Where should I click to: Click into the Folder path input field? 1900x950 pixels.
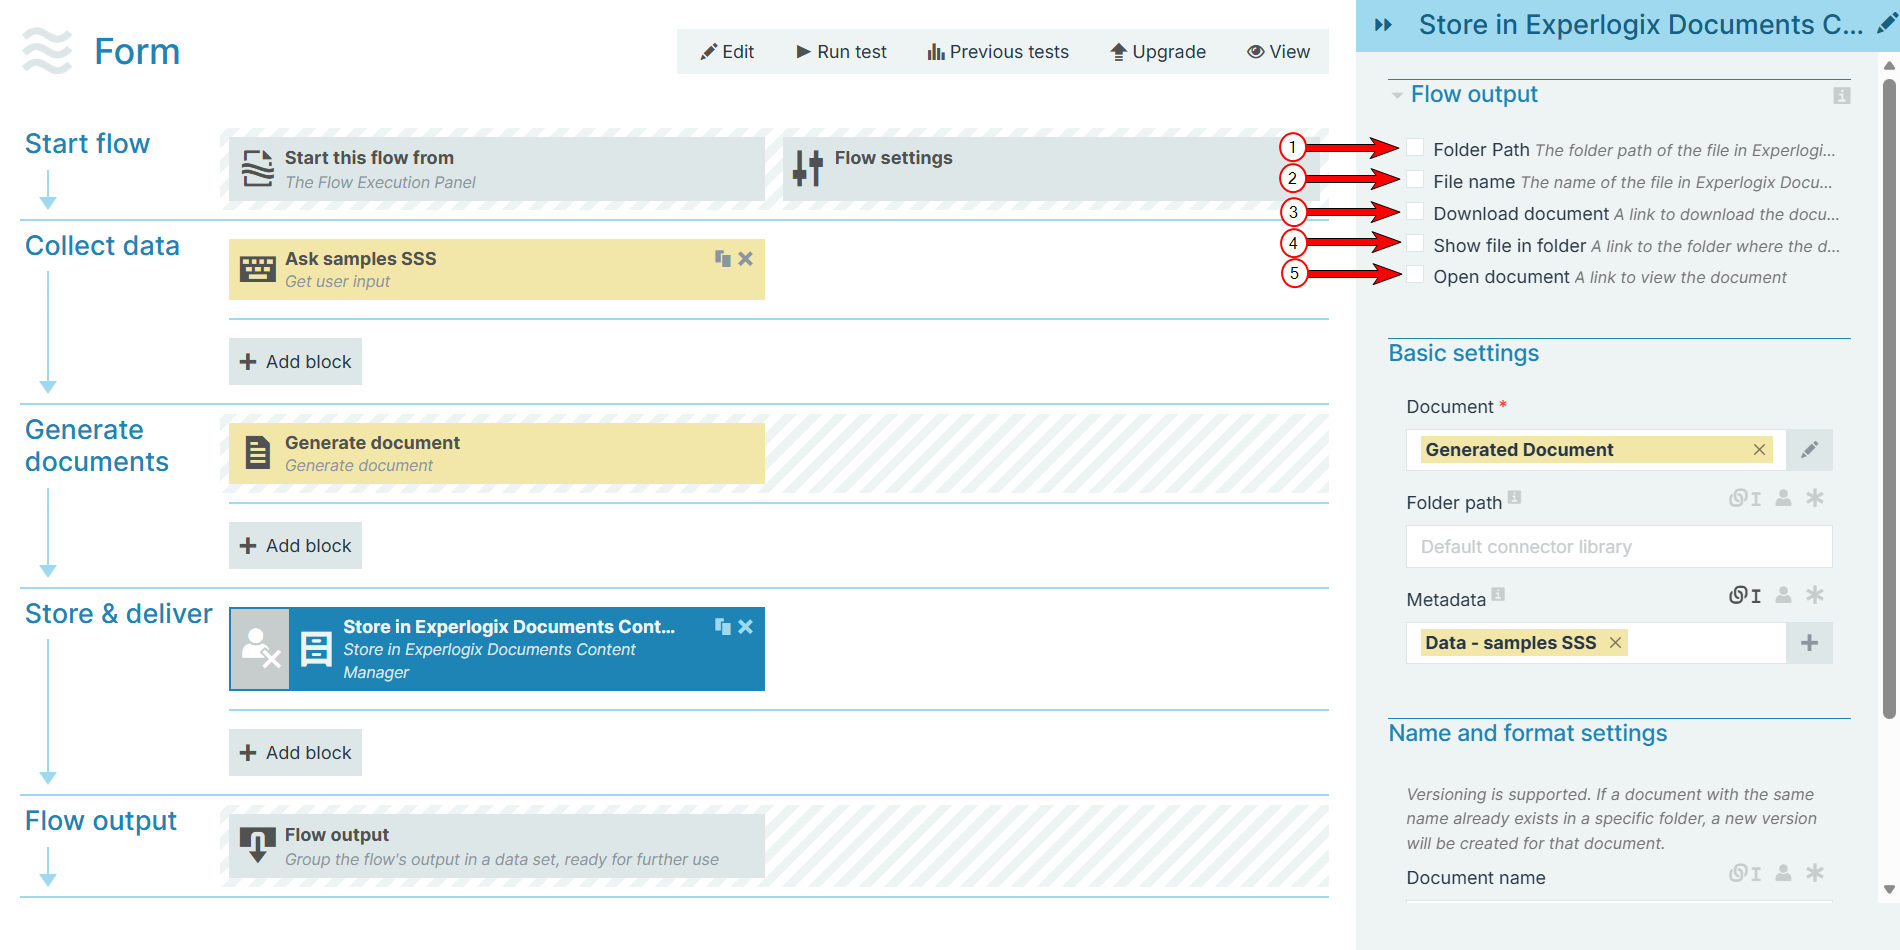click(1619, 547)
